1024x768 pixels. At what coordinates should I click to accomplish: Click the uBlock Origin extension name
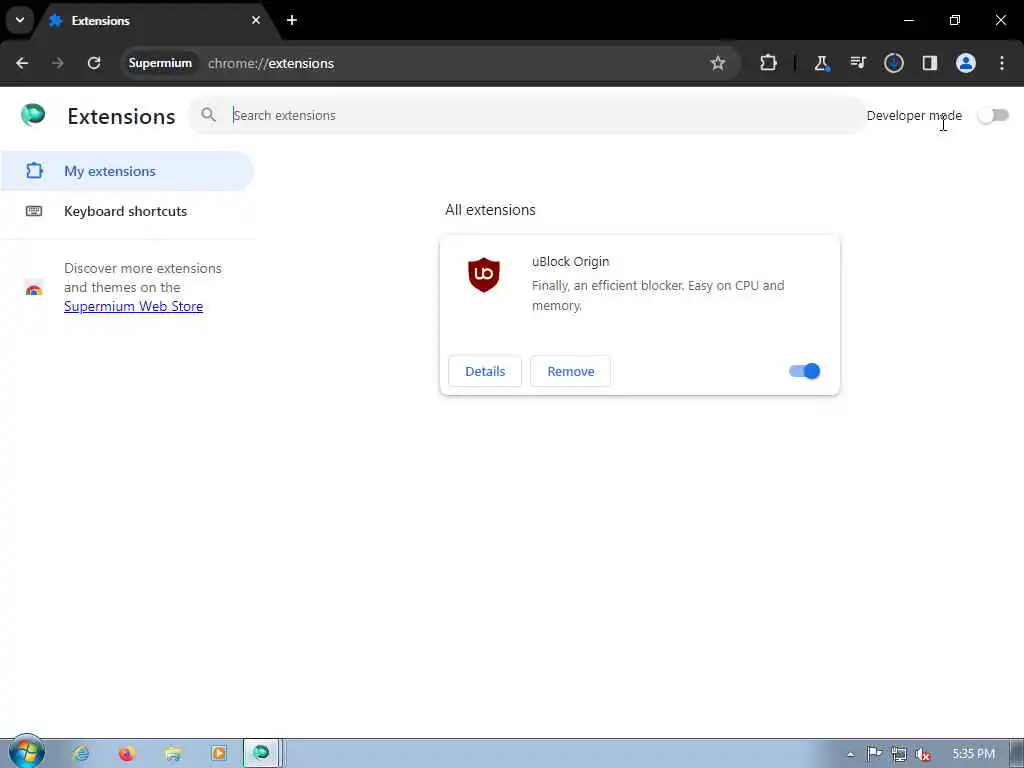(570, 261)
